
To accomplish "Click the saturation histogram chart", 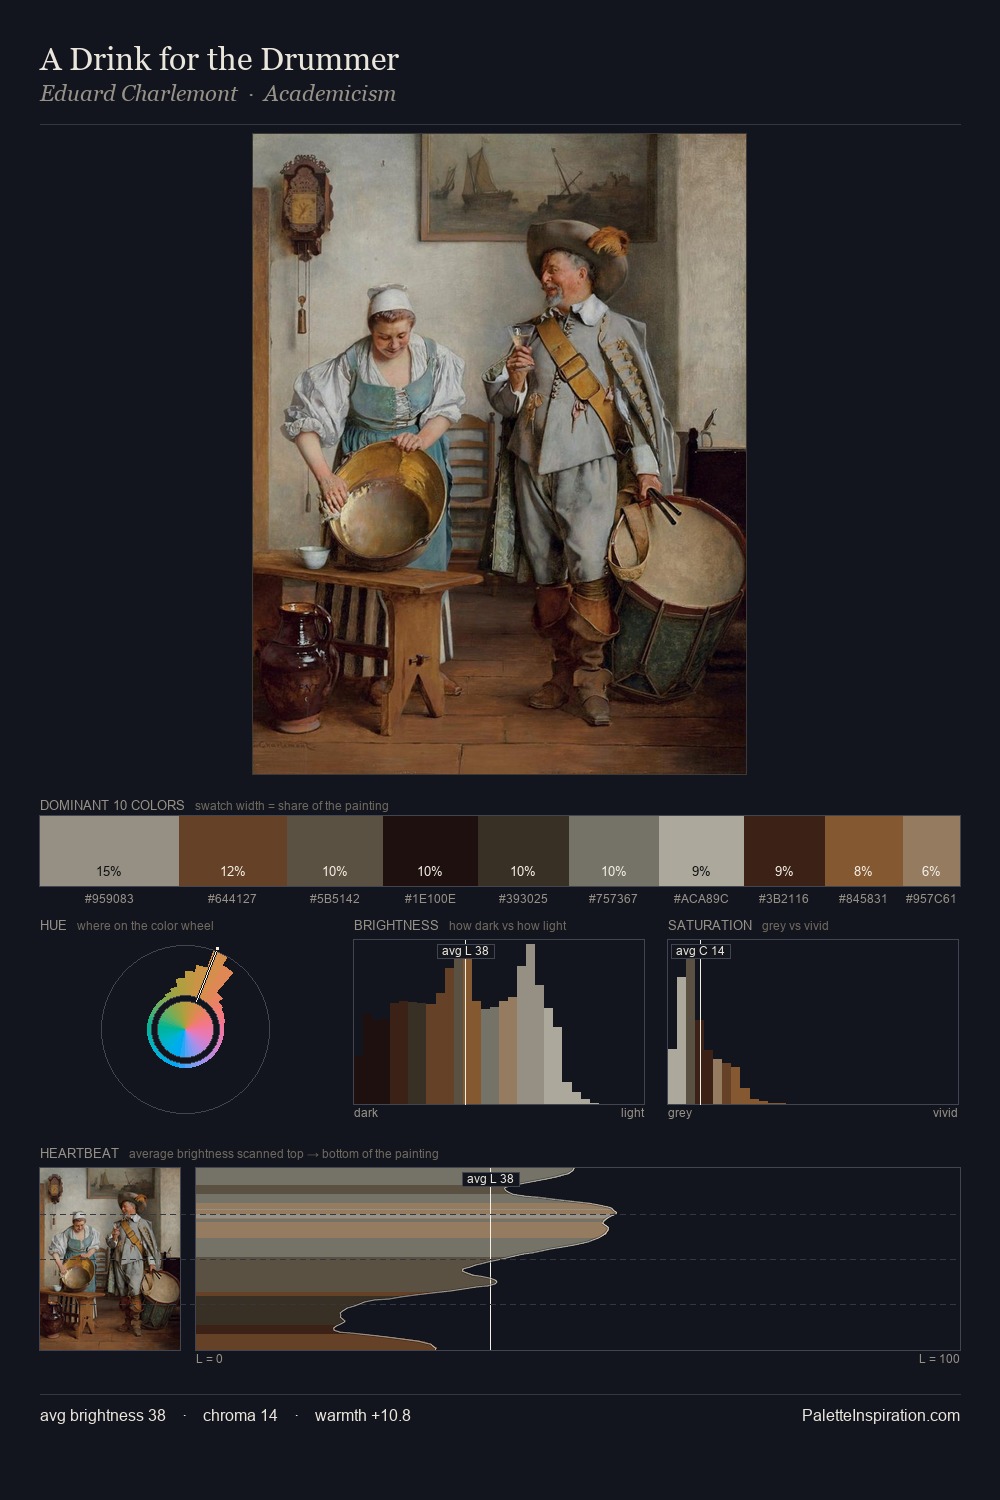I will (x=813, y=1022).
